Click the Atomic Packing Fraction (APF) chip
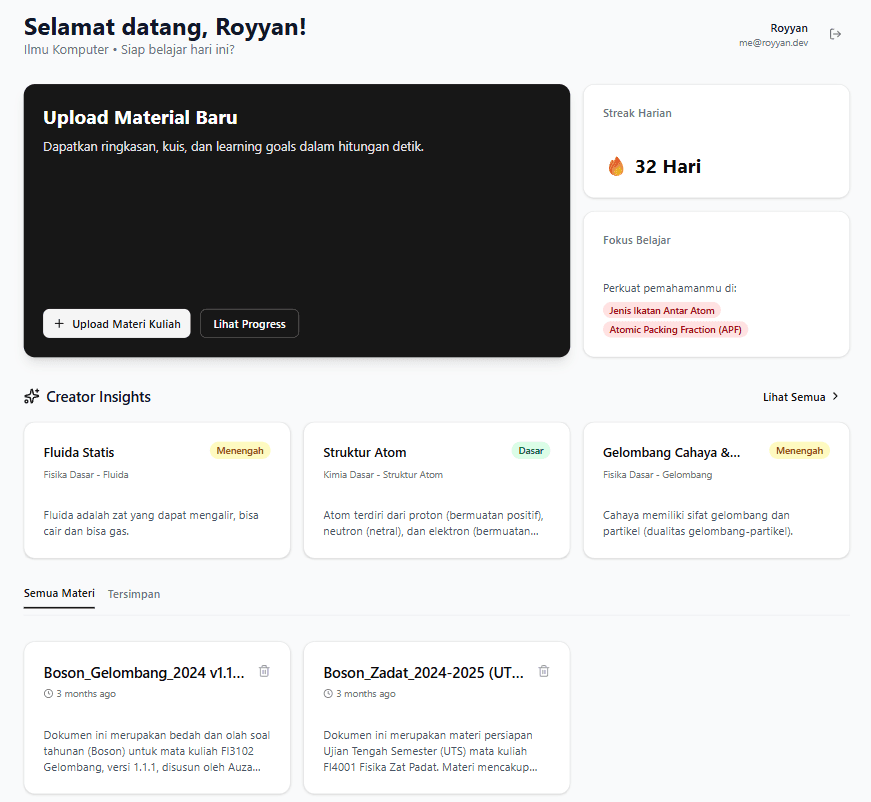871x802 pixels. (x=674, y=329)
